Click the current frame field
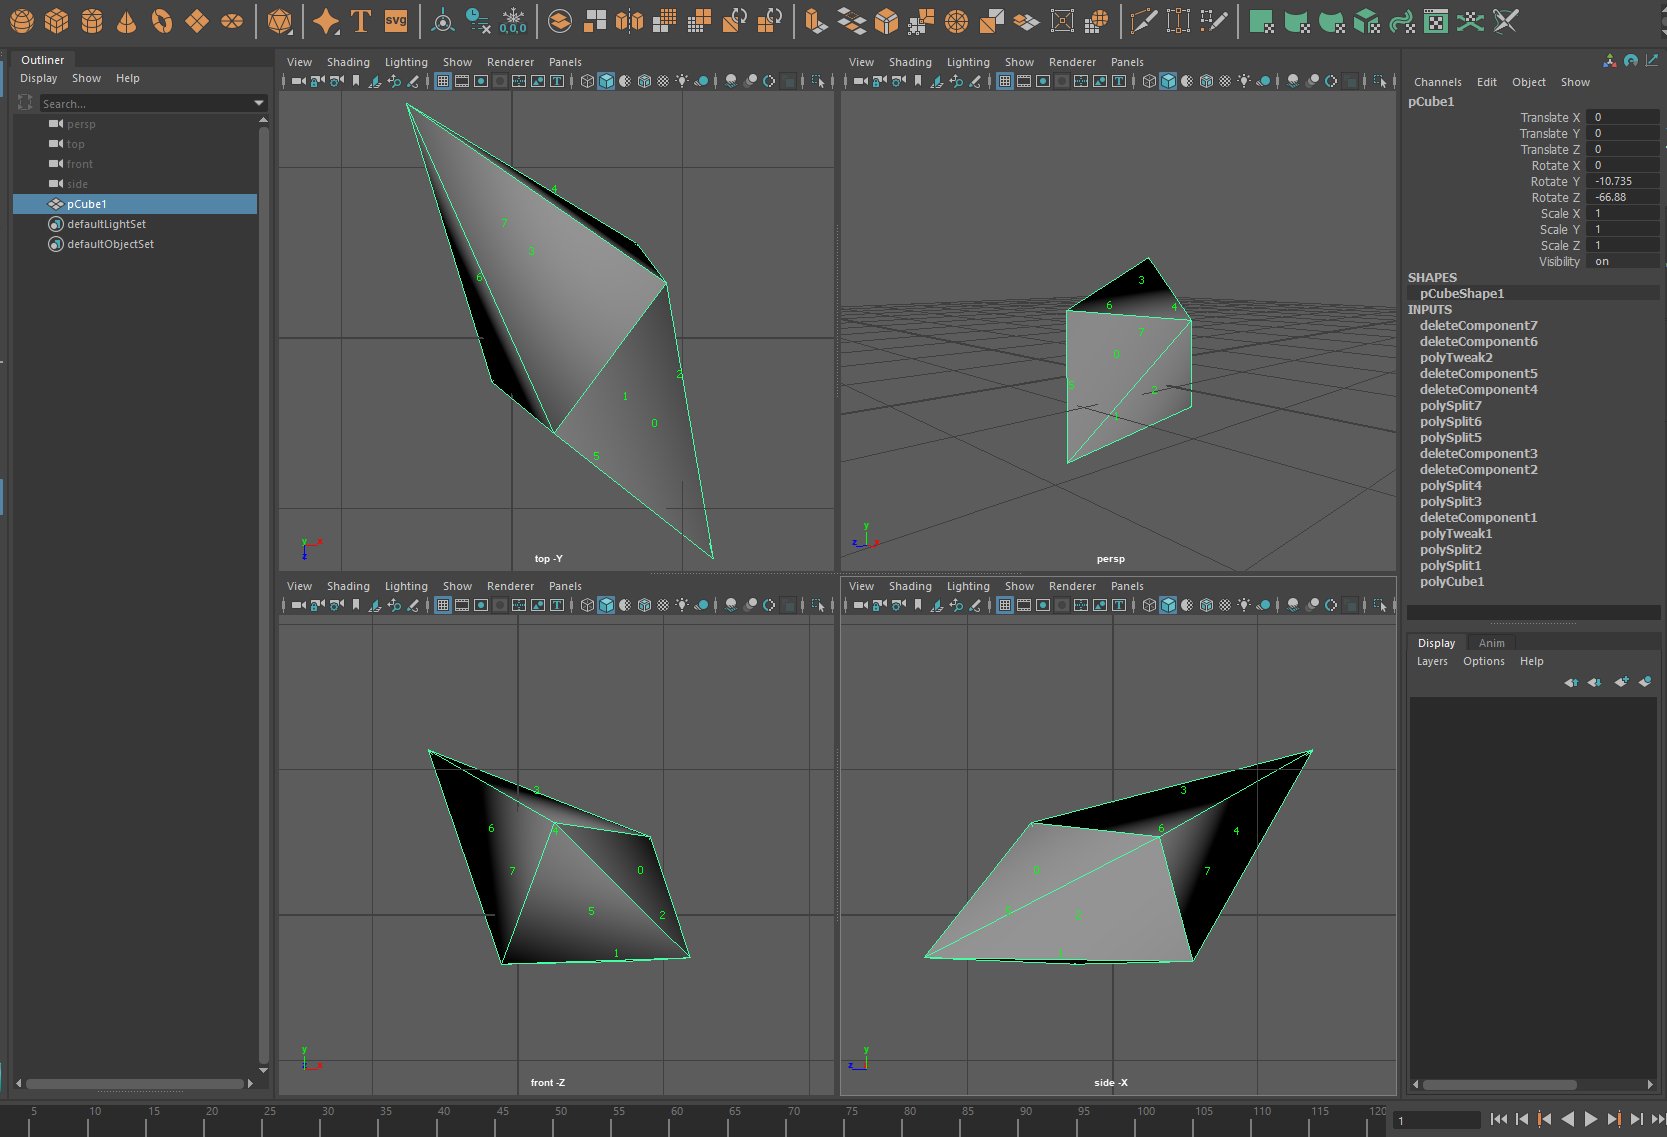Screen dimensions: 1667x1137 (x=1437, y=1121)
